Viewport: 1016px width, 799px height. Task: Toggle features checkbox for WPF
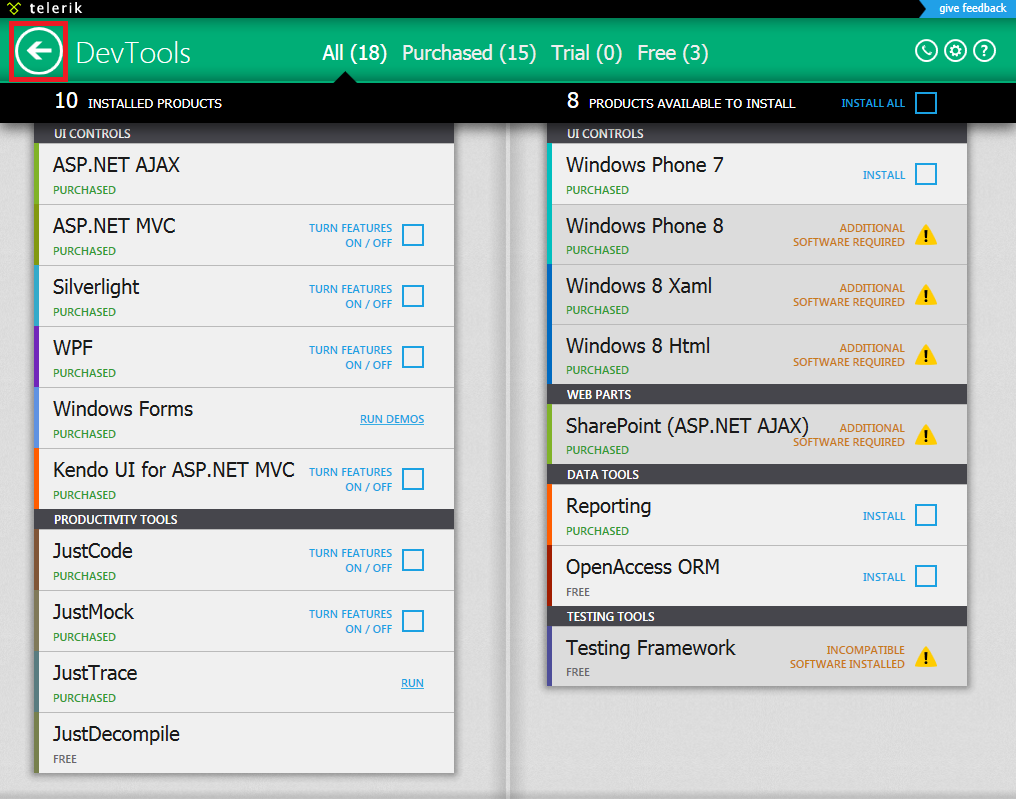[413, 357]
